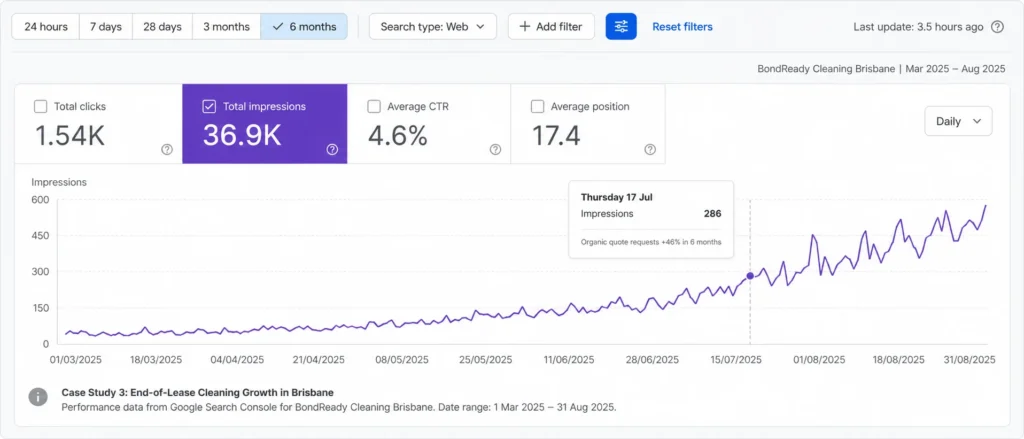Click the 1.54K total clicks value
1024x439 pixels.
point(69,135)
